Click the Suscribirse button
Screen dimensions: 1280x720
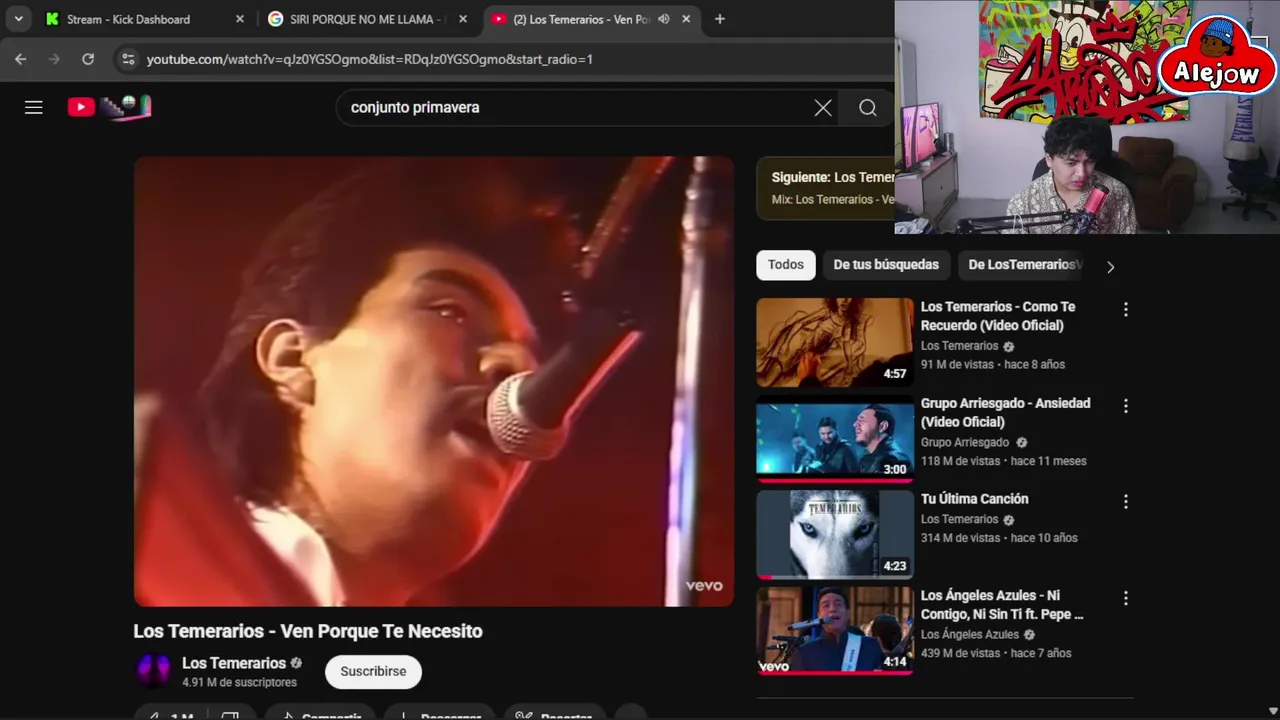point(373,672)
